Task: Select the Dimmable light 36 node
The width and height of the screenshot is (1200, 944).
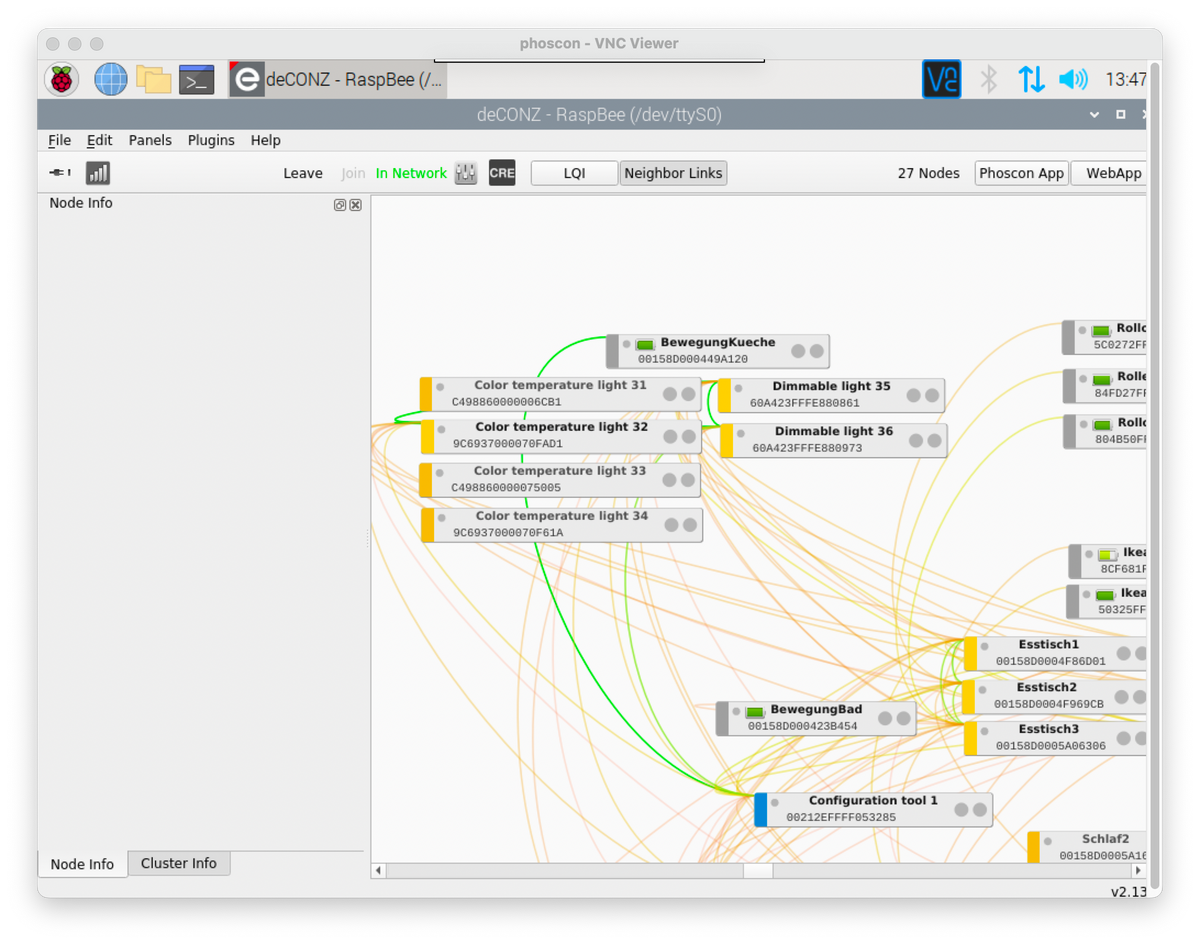Action: [x=833, y=441]
